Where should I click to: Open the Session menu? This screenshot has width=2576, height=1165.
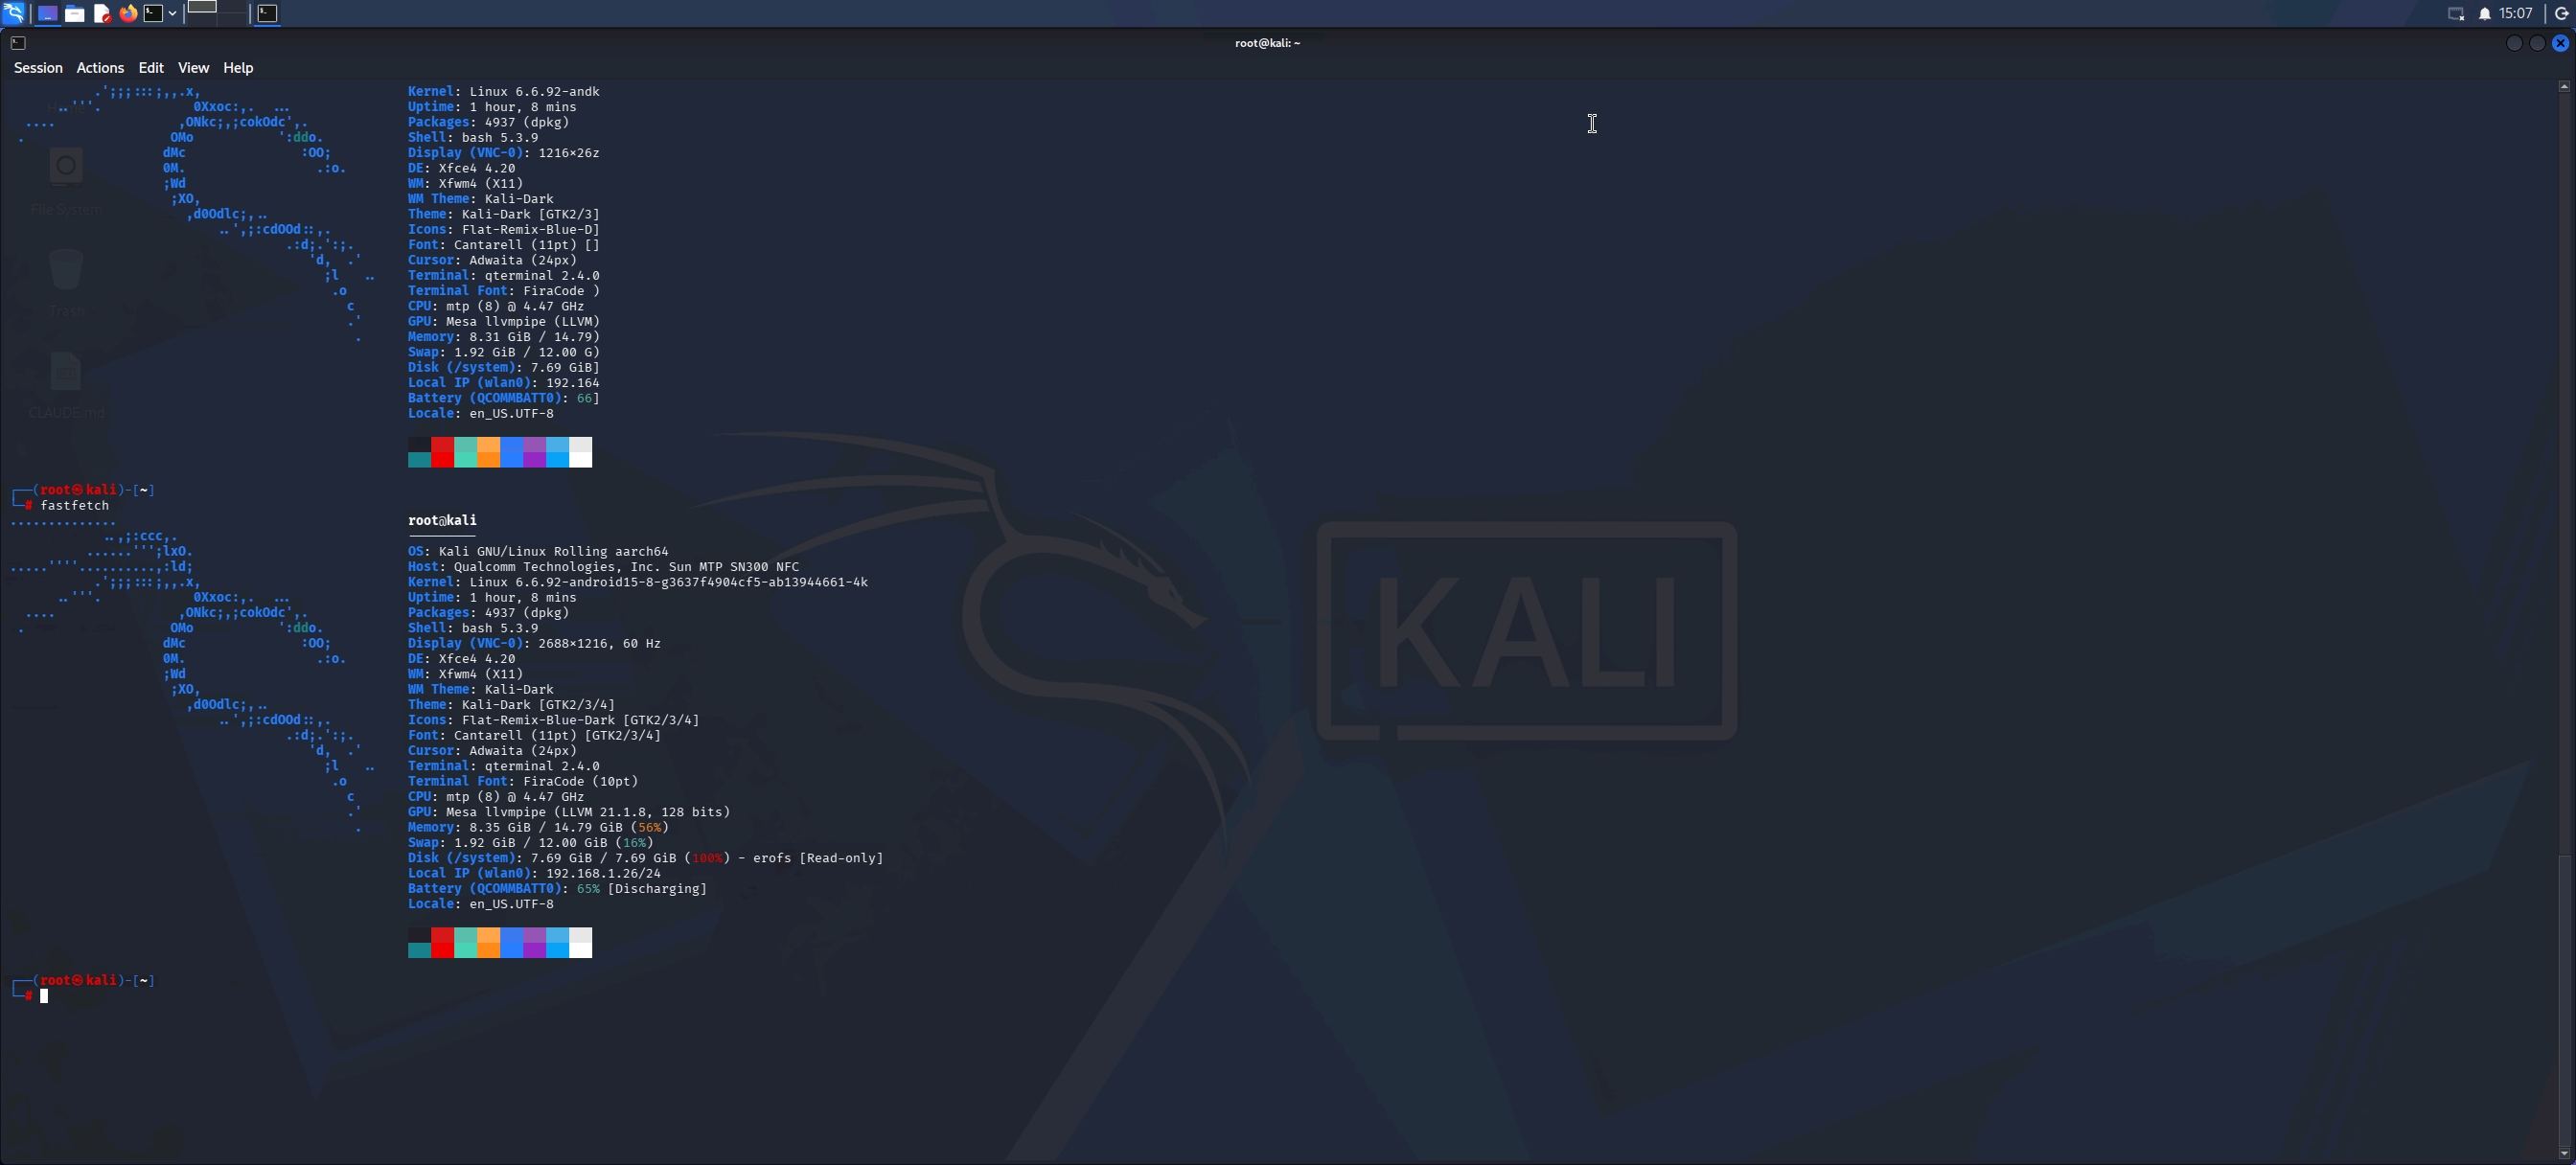tap(38, 68)
